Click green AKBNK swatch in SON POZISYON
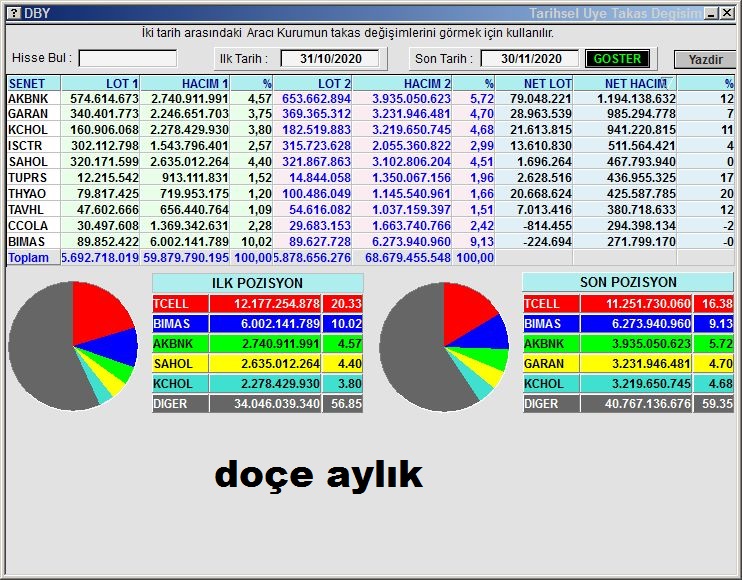The height and width of the screenshot is (580, 742). pyautogui.click(x=551, y=344)
